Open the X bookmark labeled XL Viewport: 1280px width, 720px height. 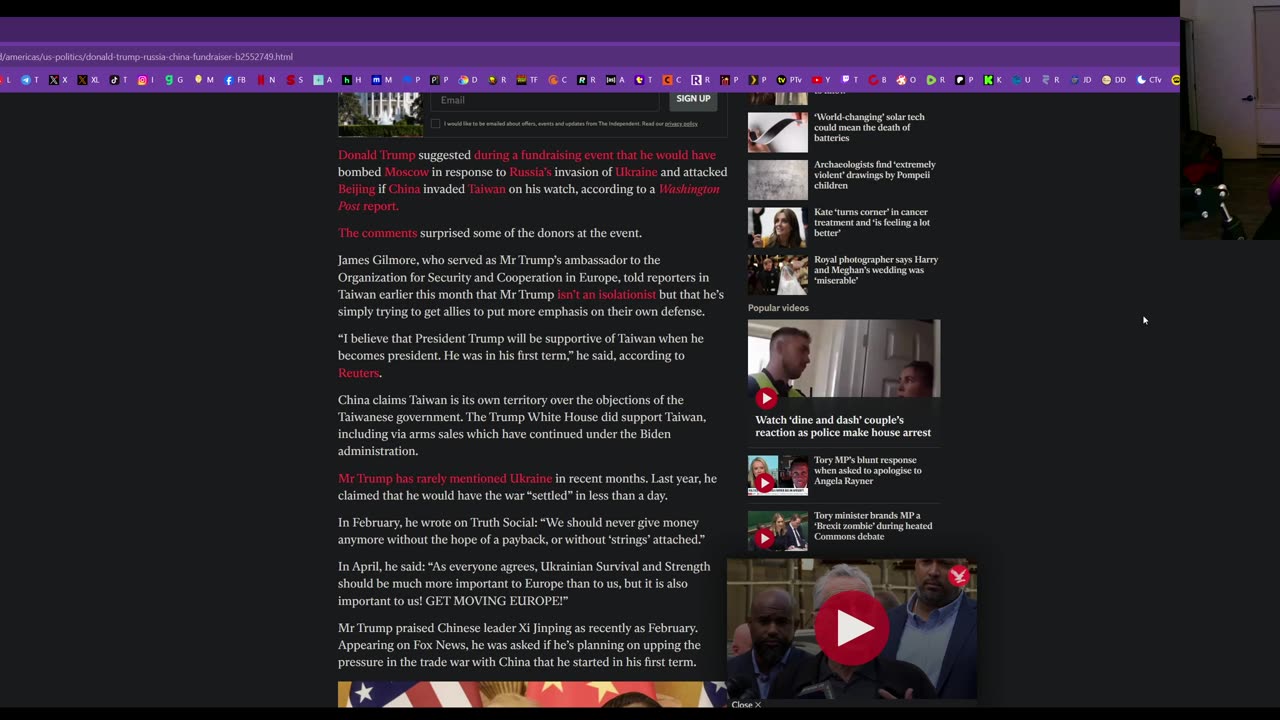tap(88, 80)
